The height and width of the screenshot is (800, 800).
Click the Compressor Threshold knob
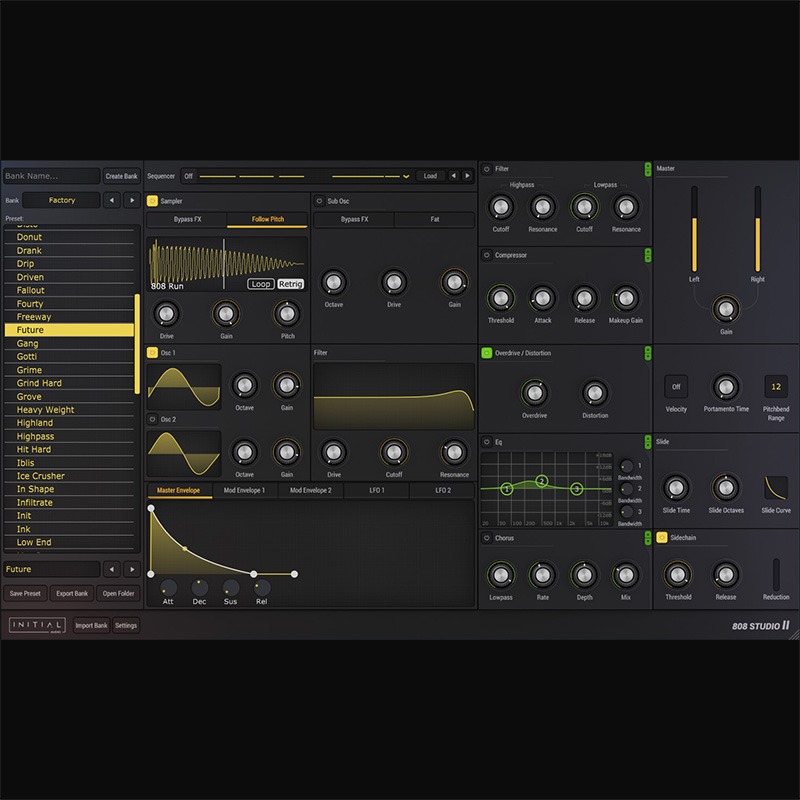click(501, 298)
